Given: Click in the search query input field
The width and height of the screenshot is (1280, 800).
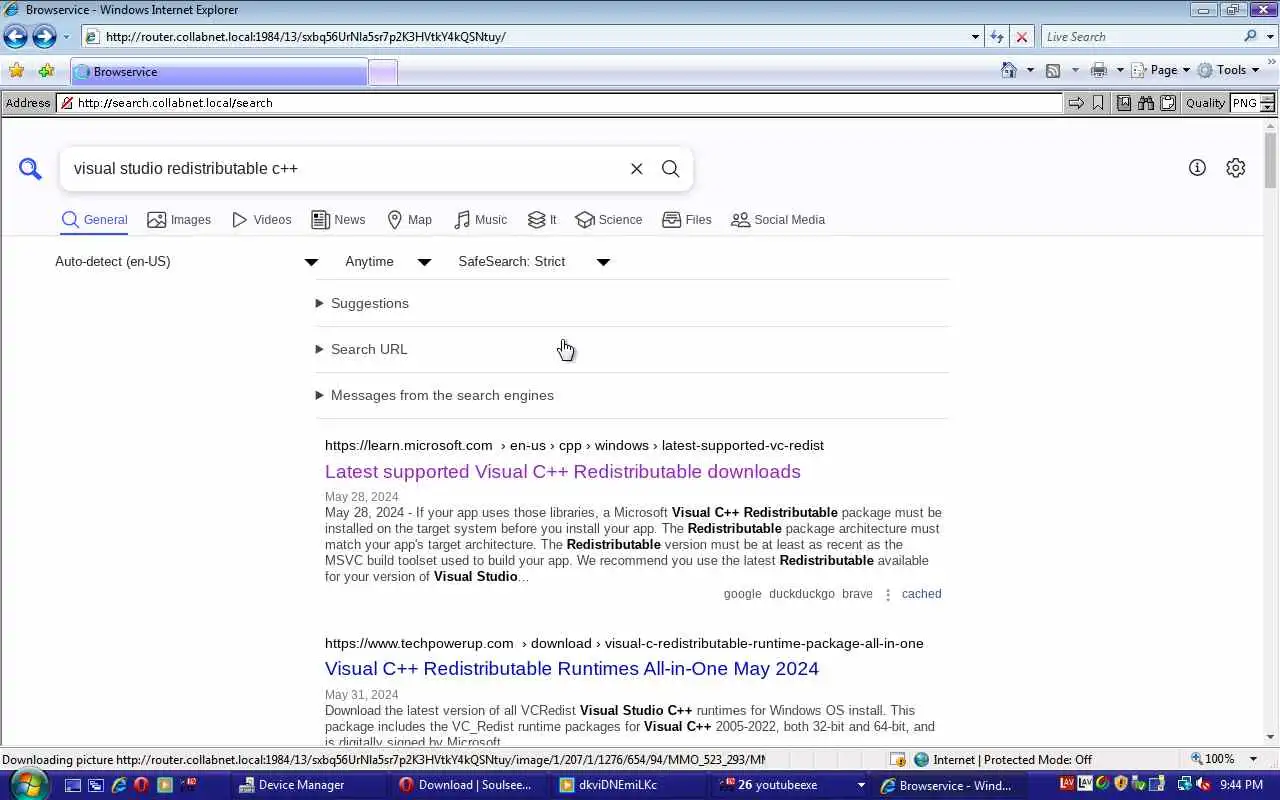Looking at the screenshot, I should [x=345, y=169].
